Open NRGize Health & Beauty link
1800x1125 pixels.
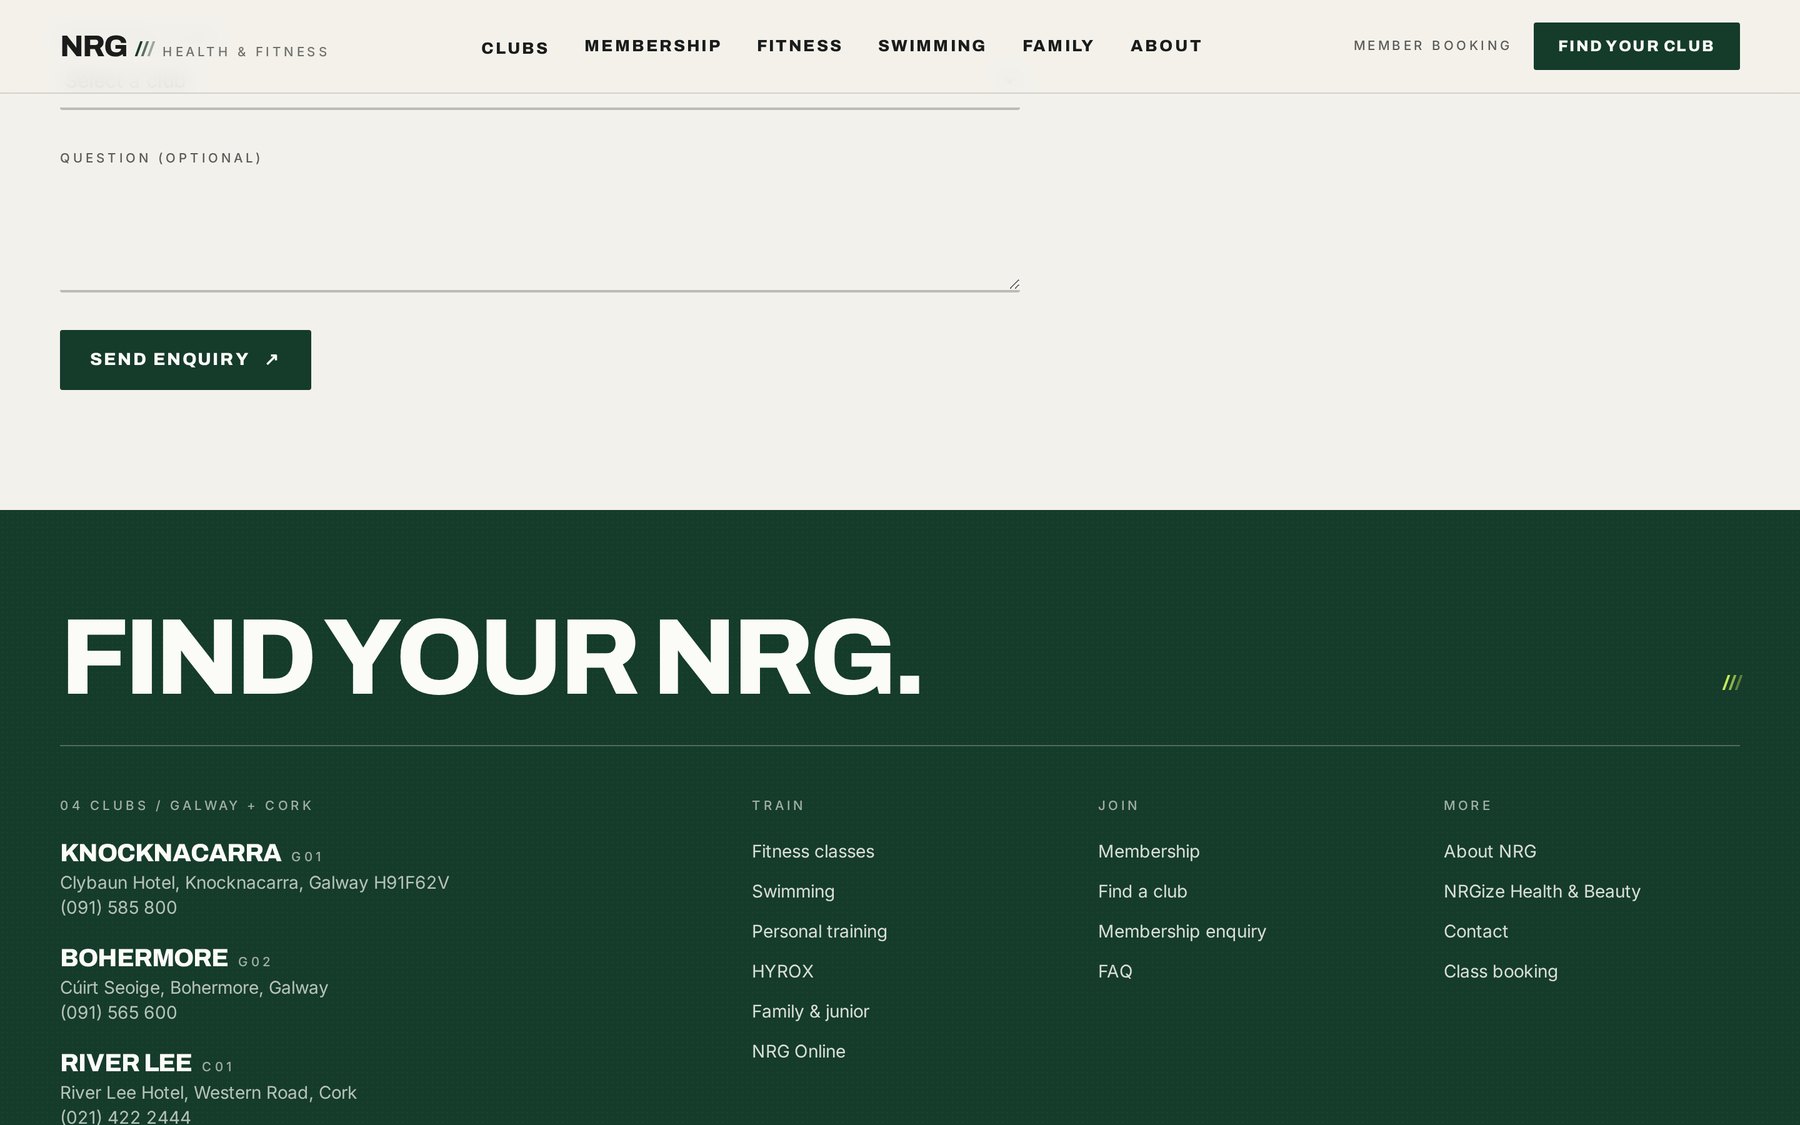1542,892
